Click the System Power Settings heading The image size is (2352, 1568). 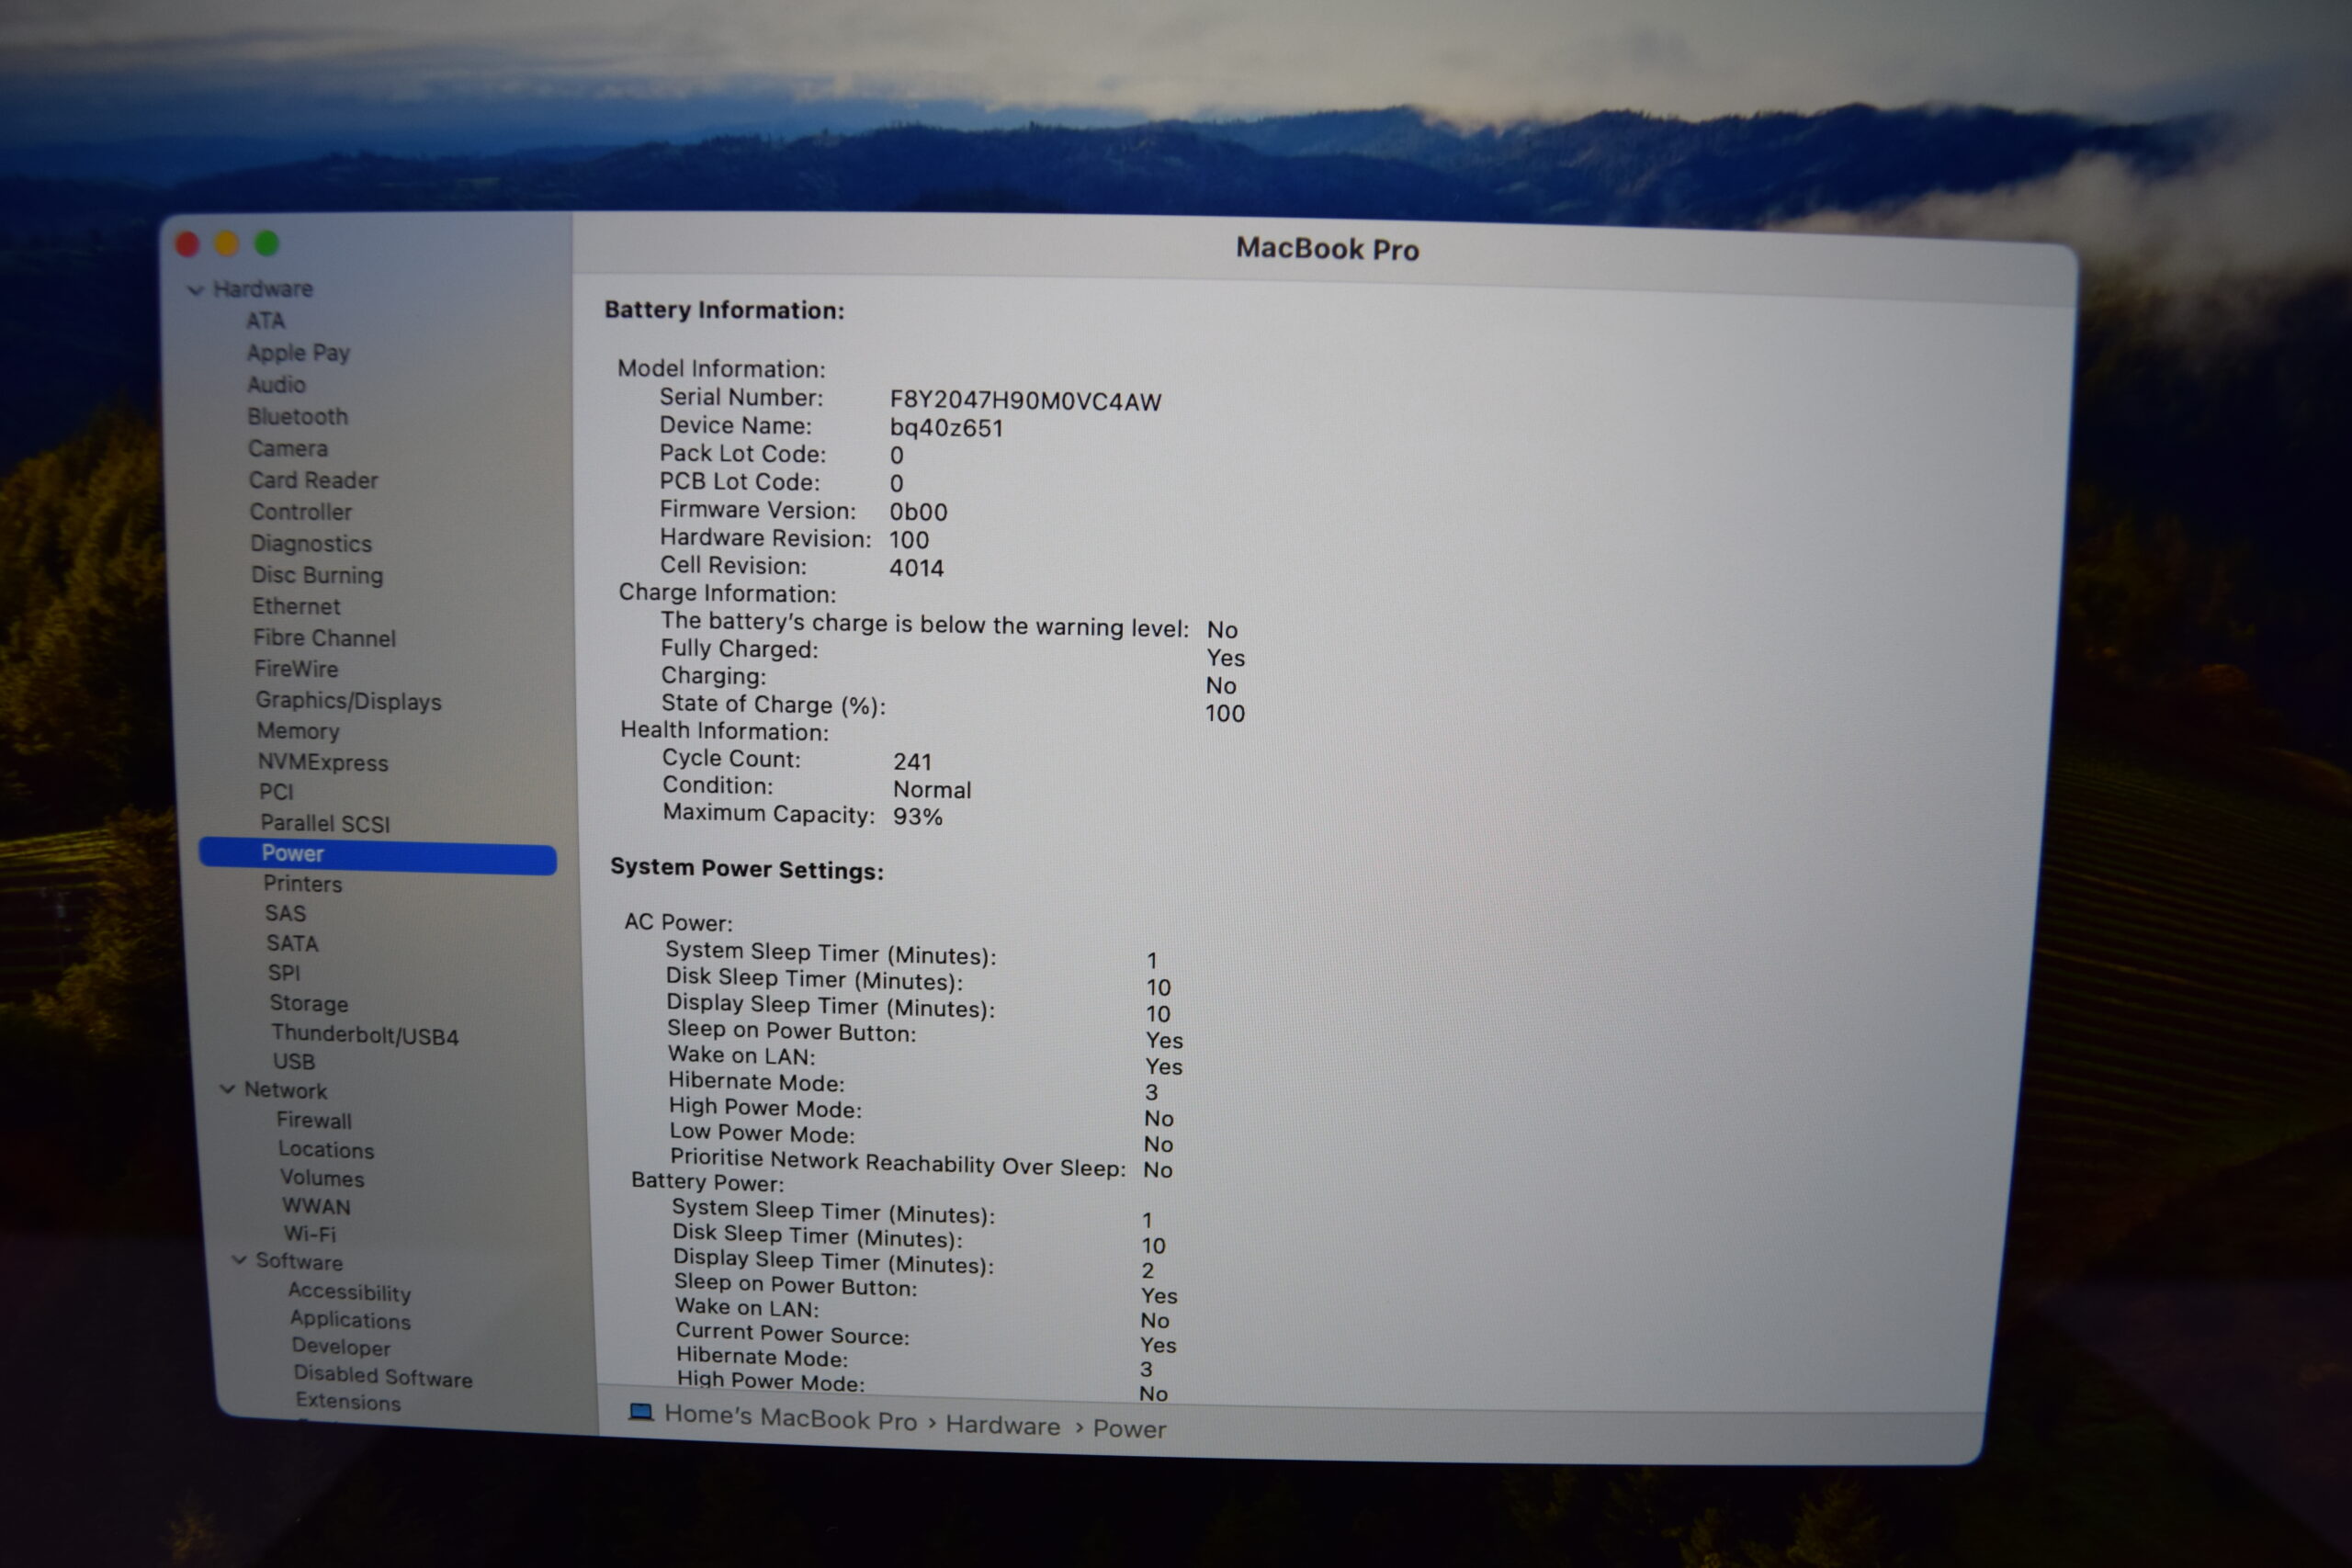click(747, 869)
